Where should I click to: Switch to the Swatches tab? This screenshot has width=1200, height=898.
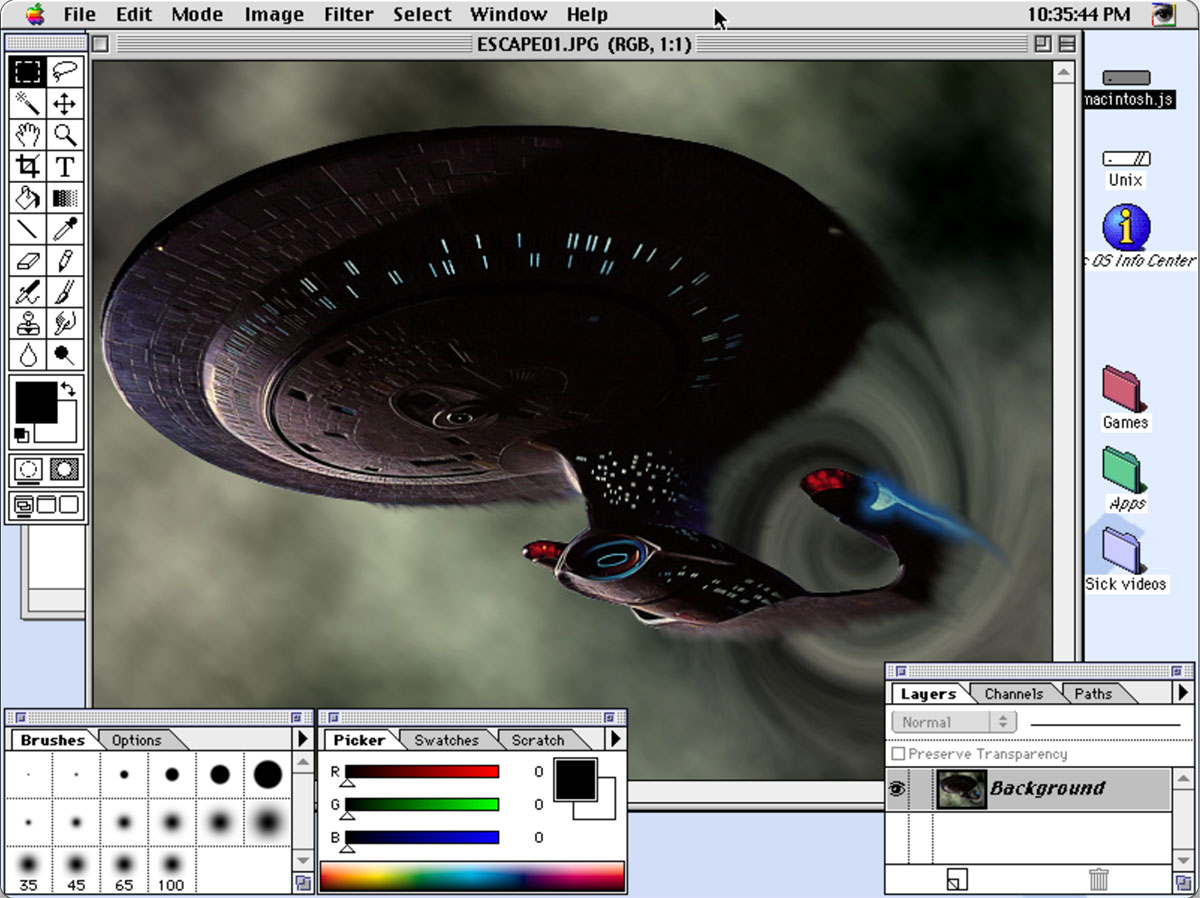[446, 740]
